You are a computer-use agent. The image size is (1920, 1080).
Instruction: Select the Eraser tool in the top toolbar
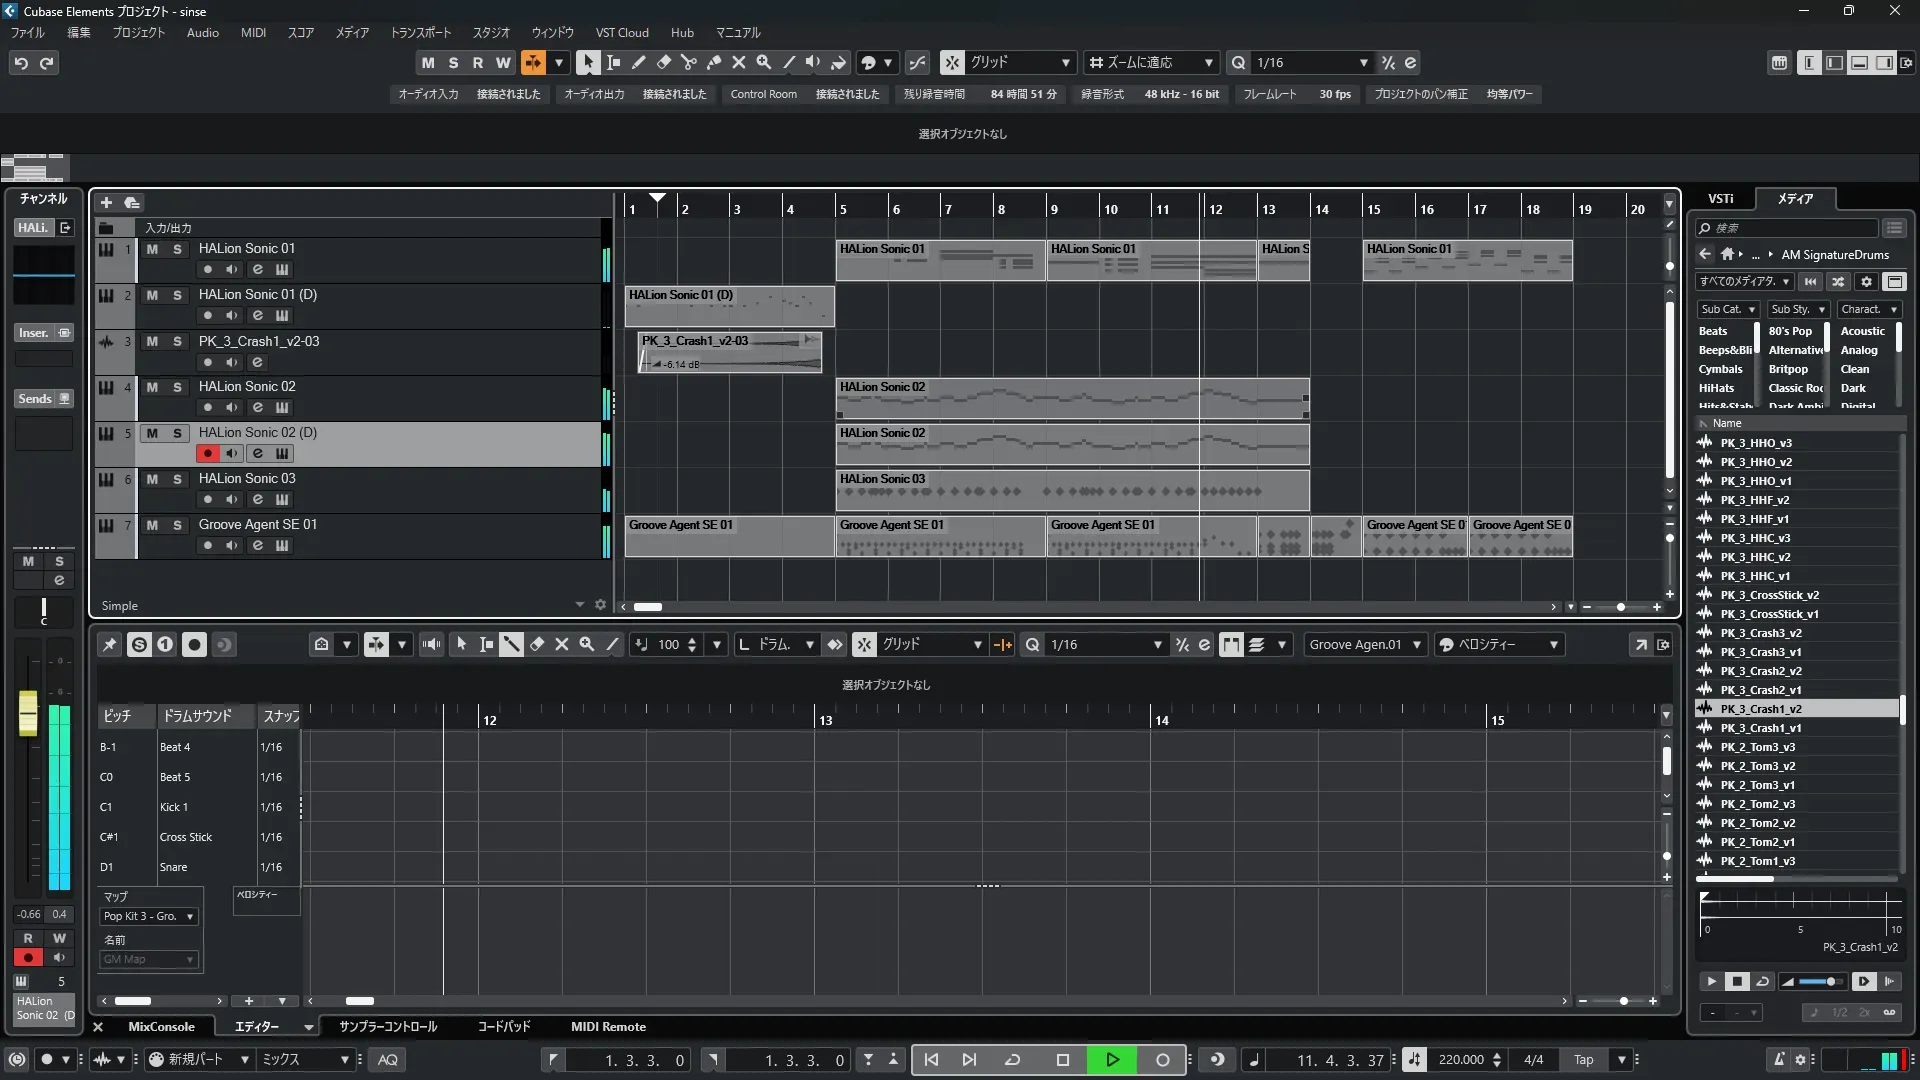(x=663, y=62)
